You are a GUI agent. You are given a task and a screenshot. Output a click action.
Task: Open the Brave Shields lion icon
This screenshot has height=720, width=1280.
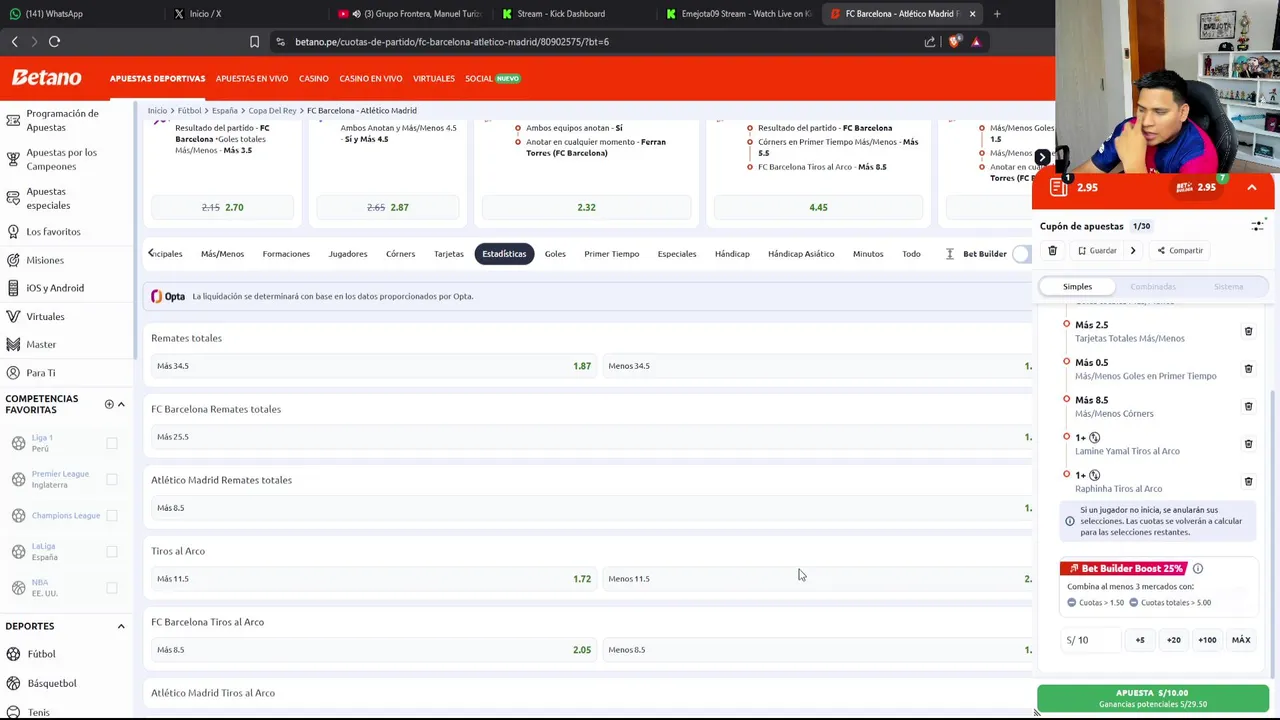tap(954, 42)
